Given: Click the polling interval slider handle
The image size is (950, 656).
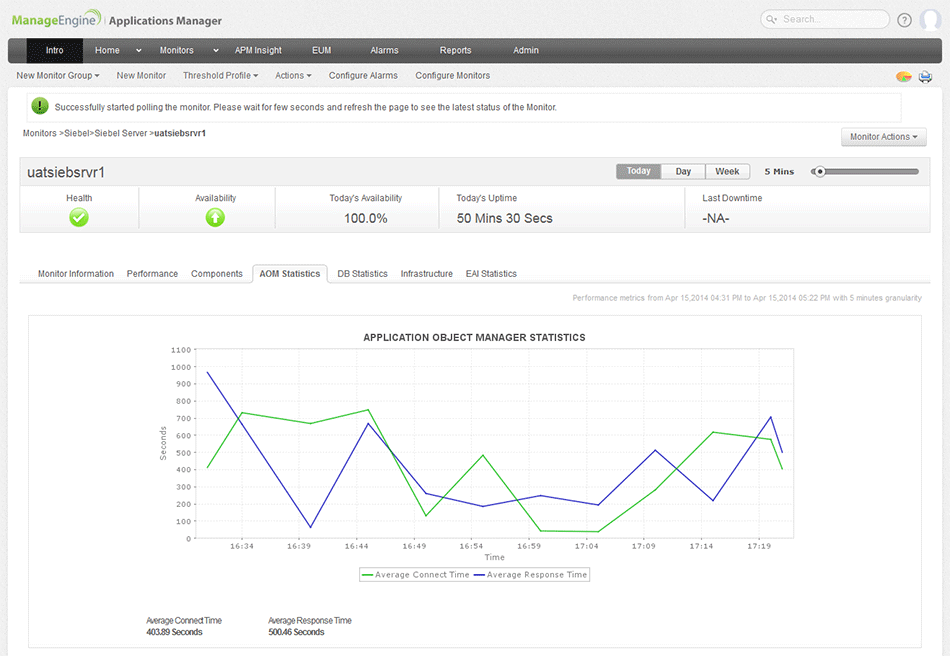Looking at the screenshot, I should tap(820, 171).
